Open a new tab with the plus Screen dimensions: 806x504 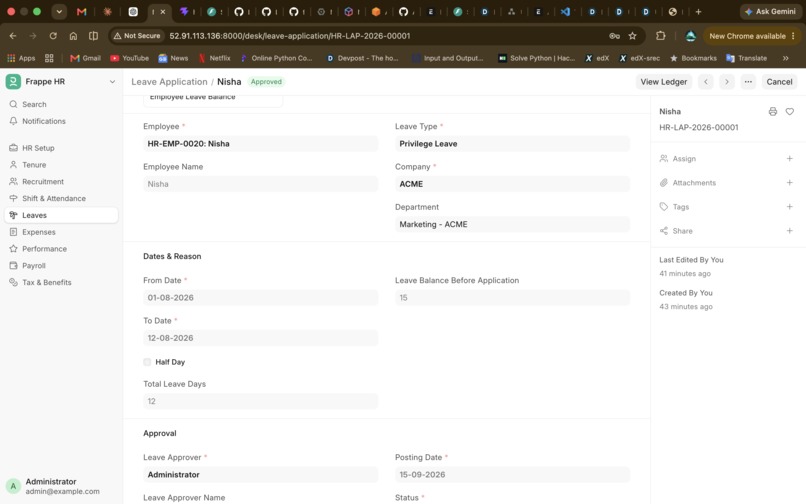[x=698, y=11]
